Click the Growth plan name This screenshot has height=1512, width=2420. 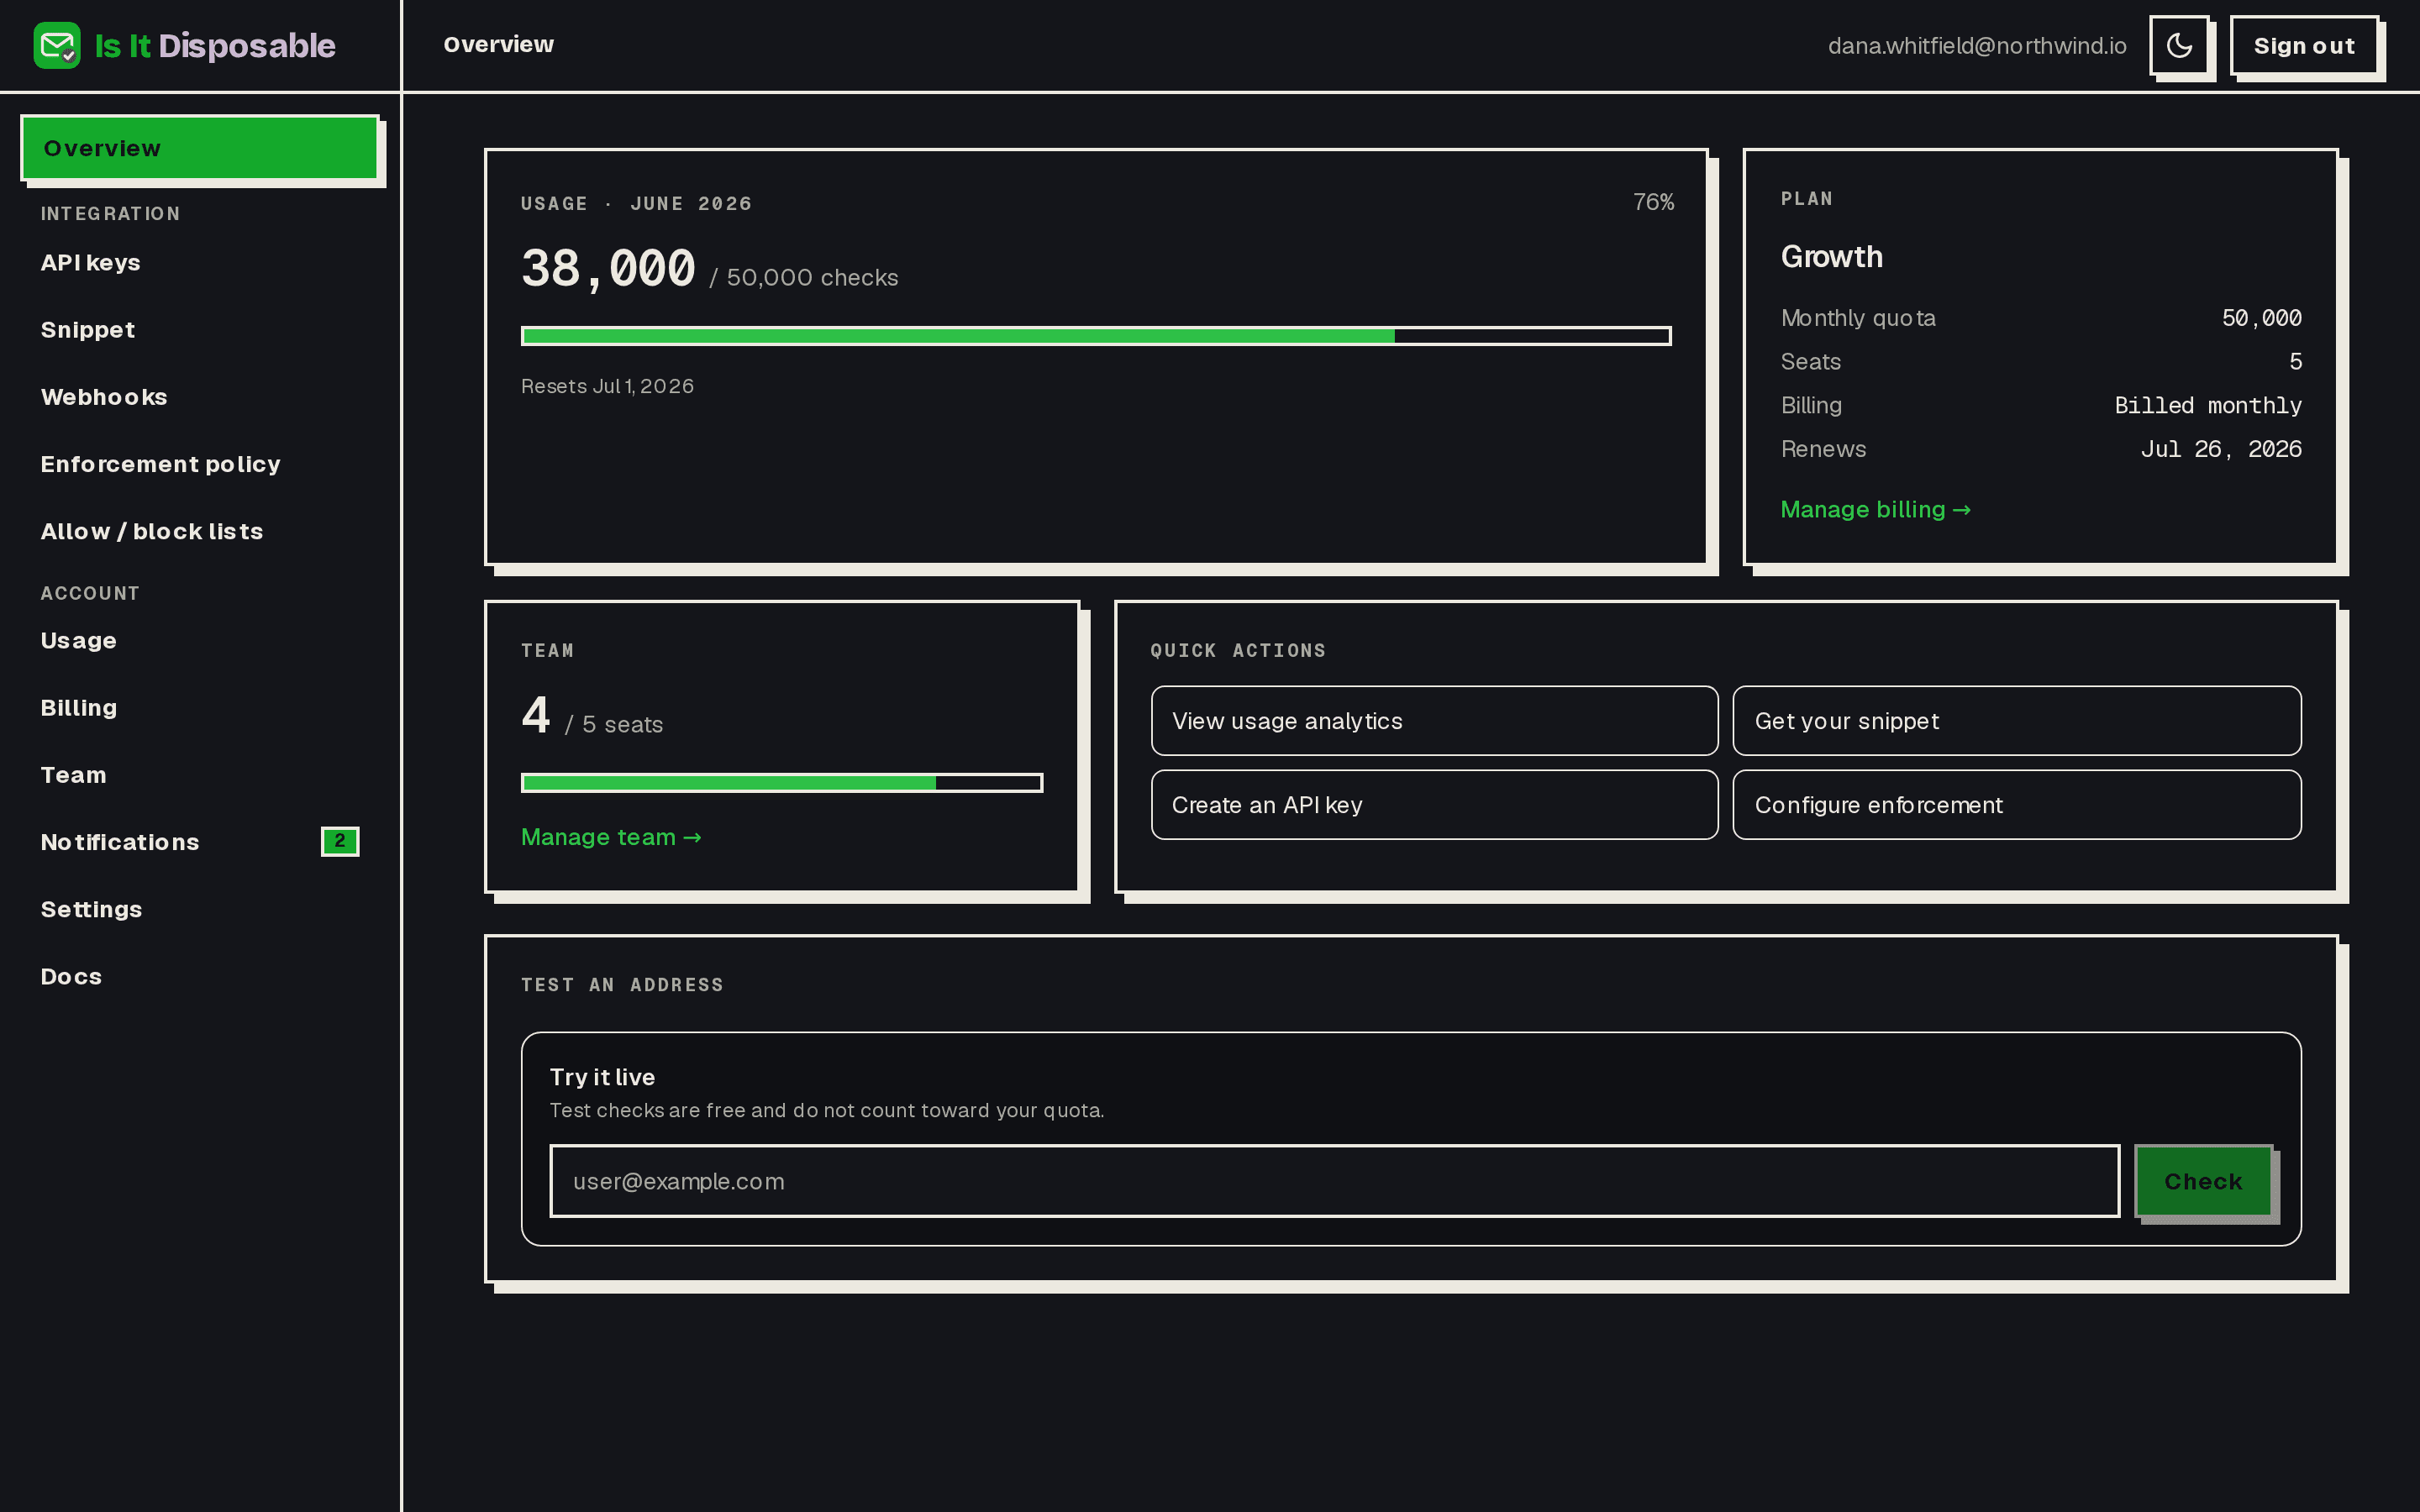1832,257
